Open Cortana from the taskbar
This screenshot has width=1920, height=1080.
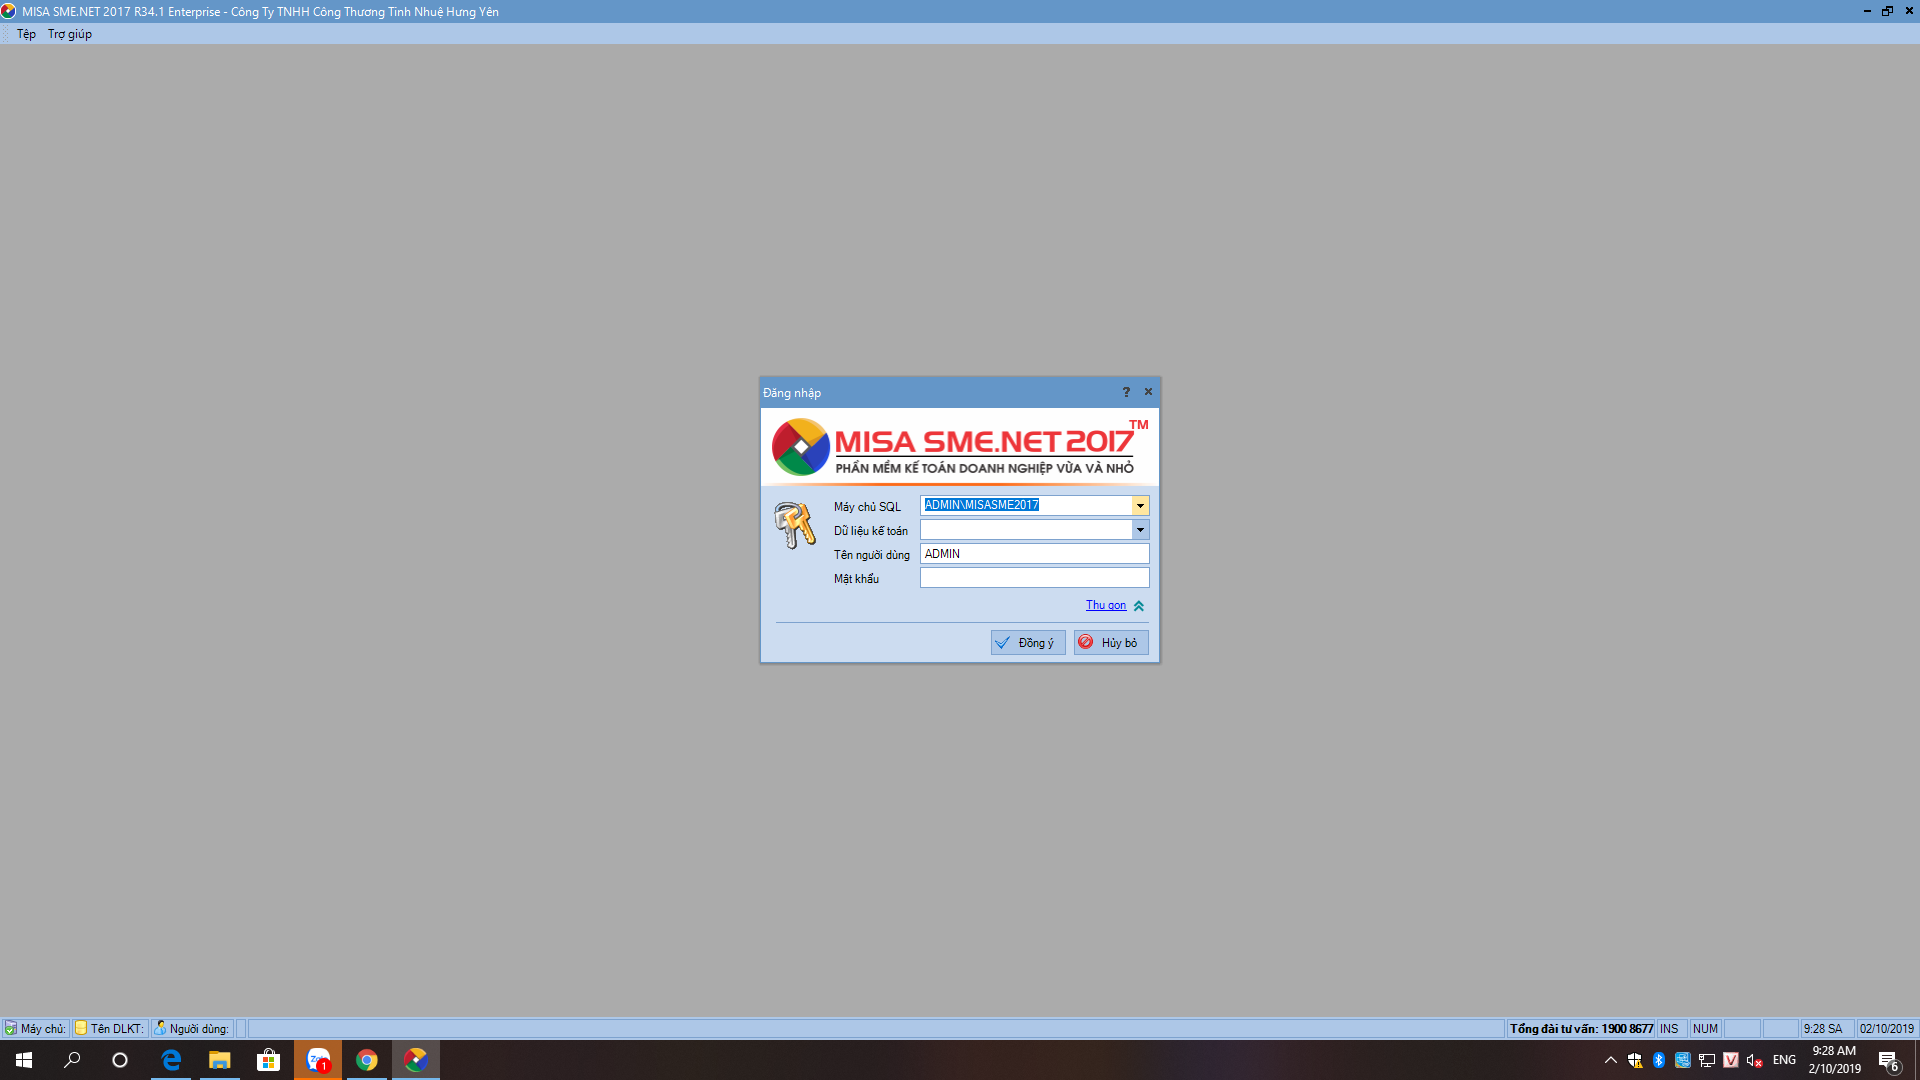coord(120,1060)
